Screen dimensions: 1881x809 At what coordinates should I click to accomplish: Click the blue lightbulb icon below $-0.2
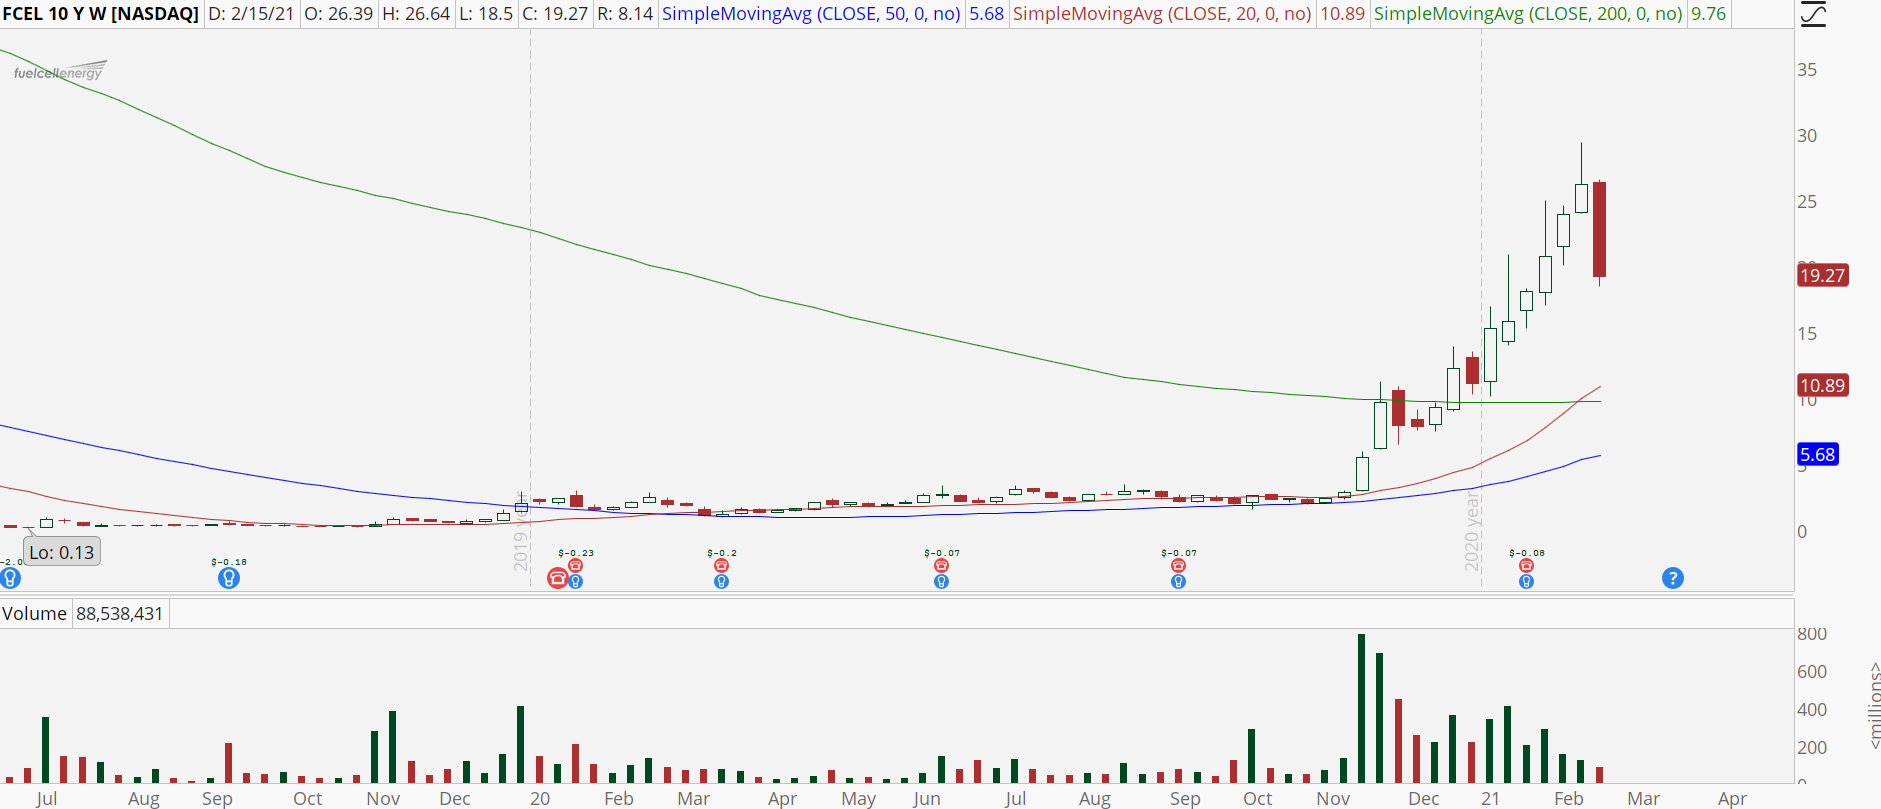[722, 581]
